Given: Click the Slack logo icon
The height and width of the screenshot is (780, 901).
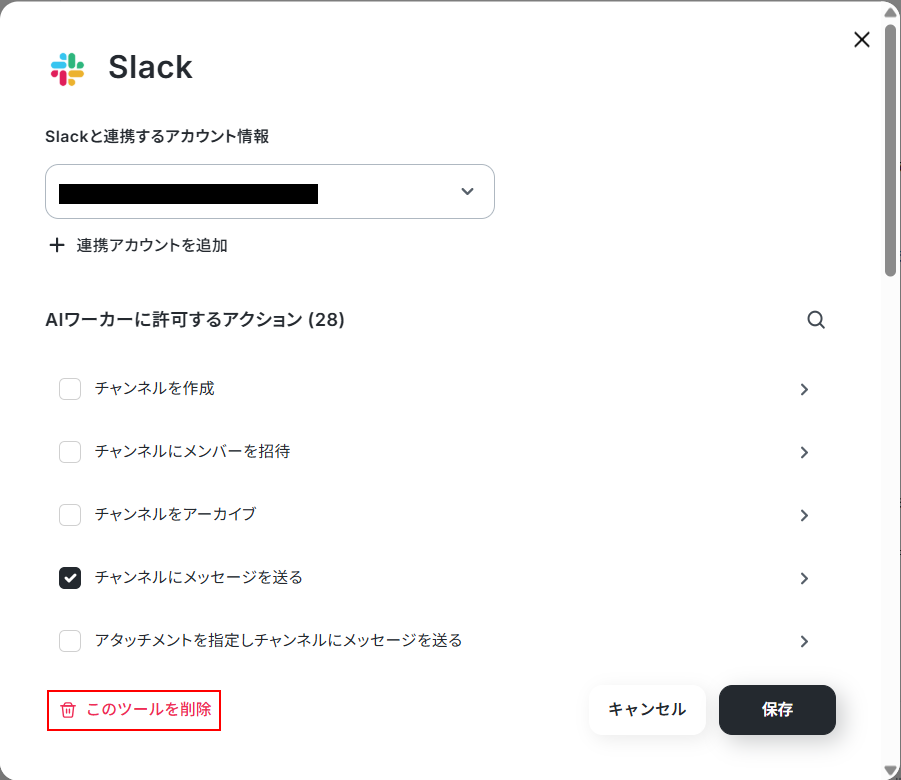Looking at the screenshot, I should 67,69.
